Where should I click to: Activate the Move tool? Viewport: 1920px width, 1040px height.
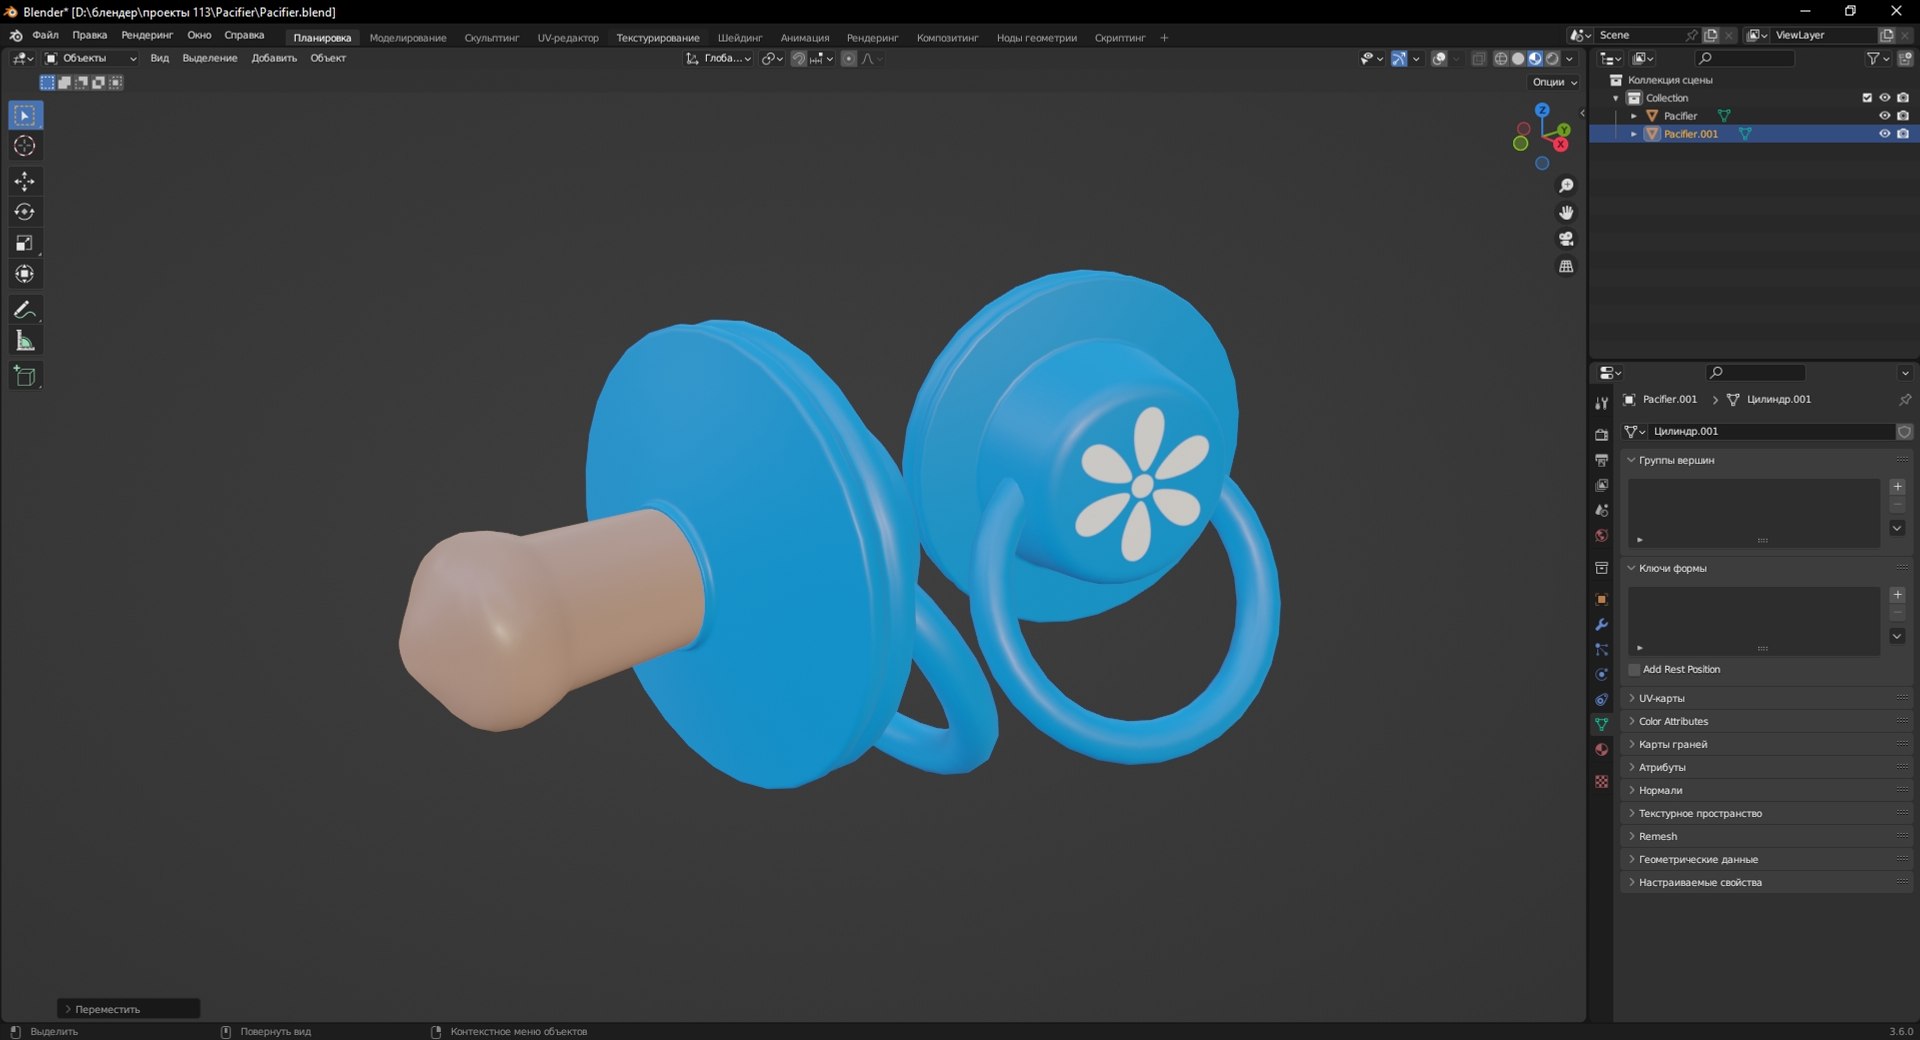[x=25, y=181]
